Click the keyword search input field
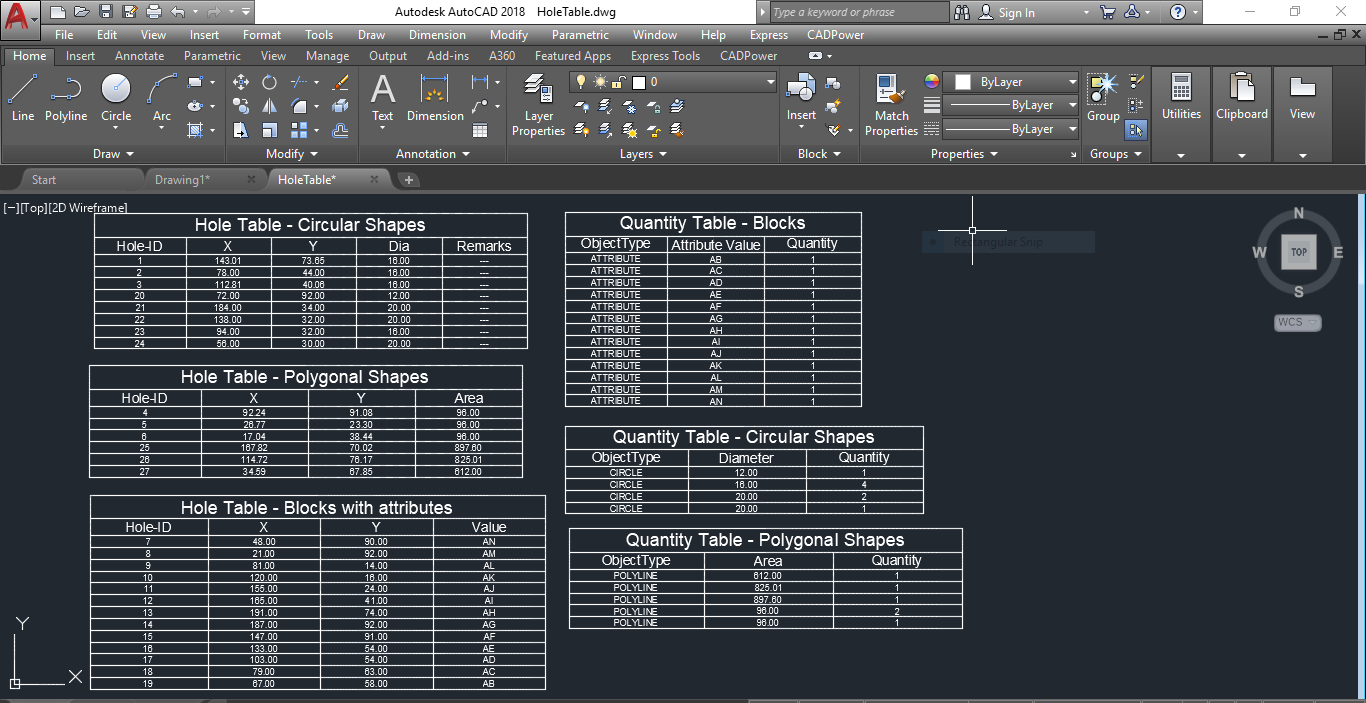 (x=858, y=12)
